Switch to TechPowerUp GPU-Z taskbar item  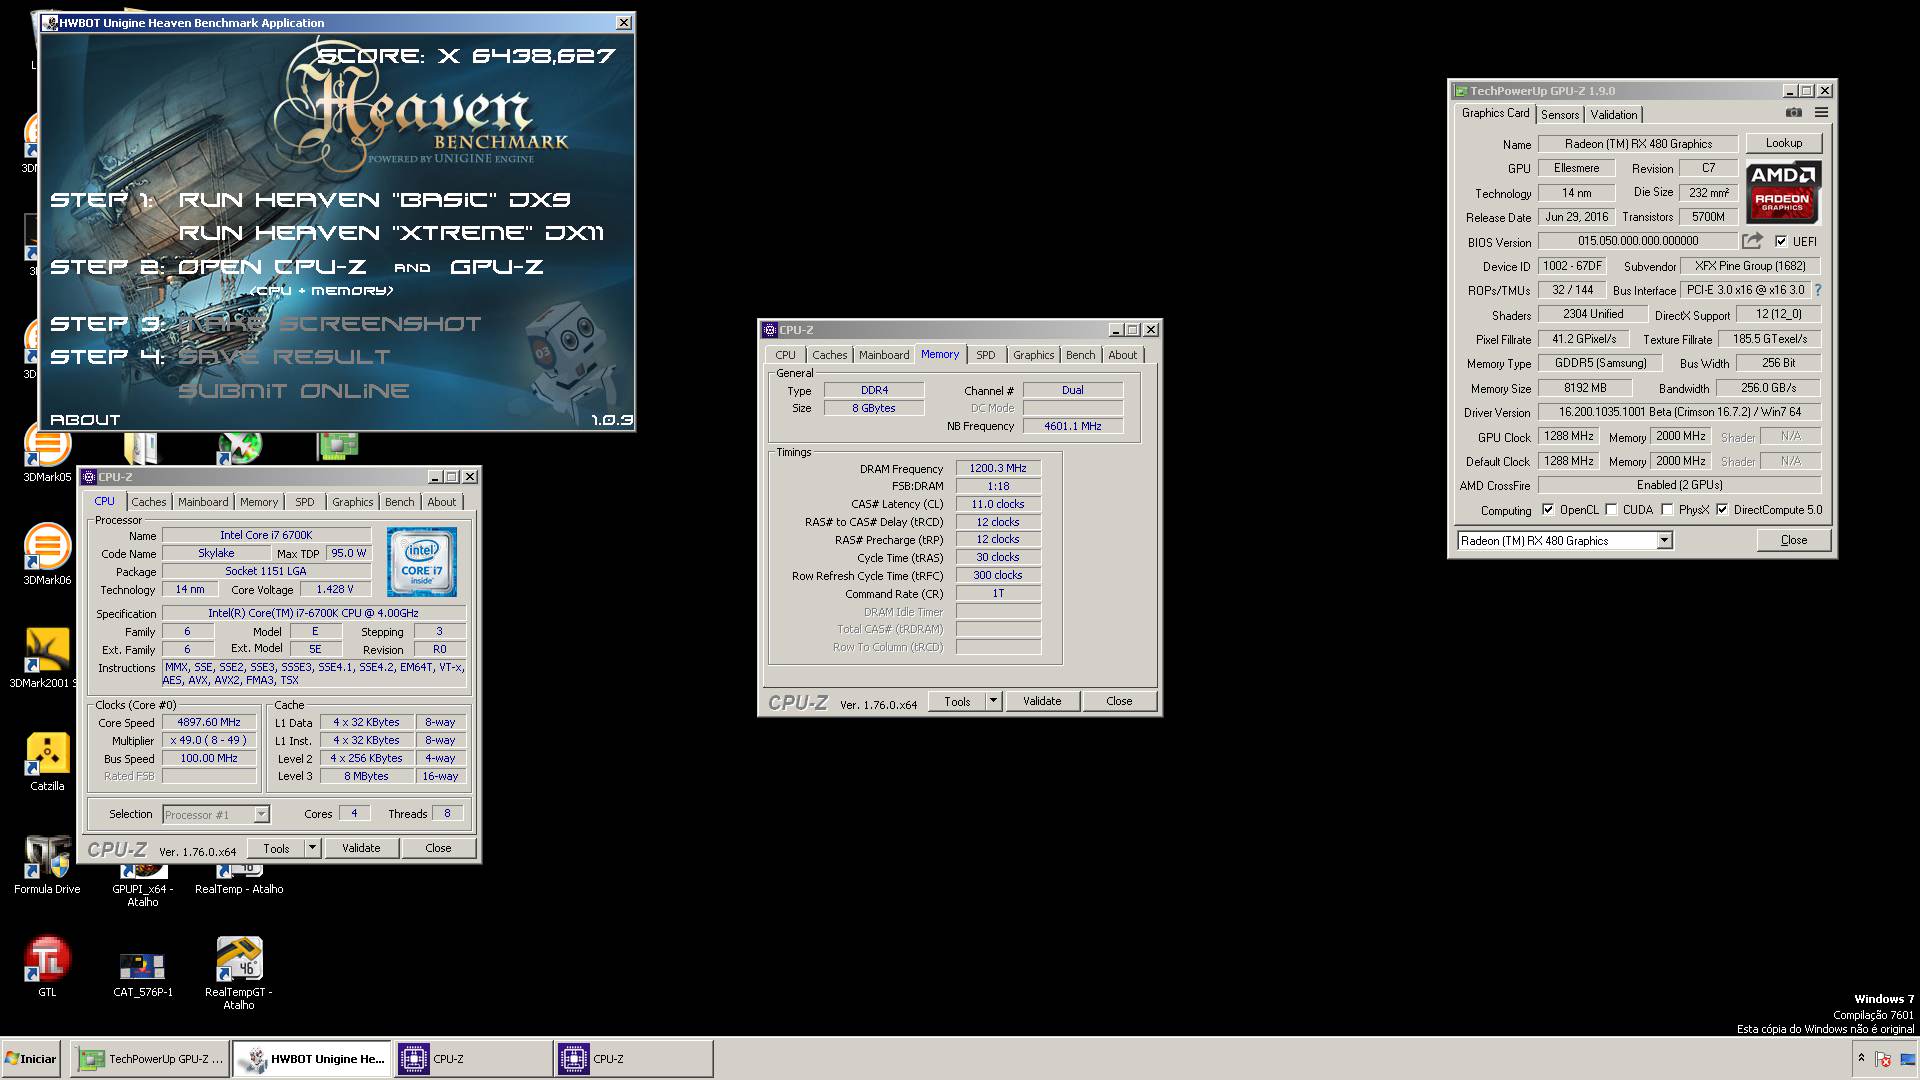(x=150, y=1059)
